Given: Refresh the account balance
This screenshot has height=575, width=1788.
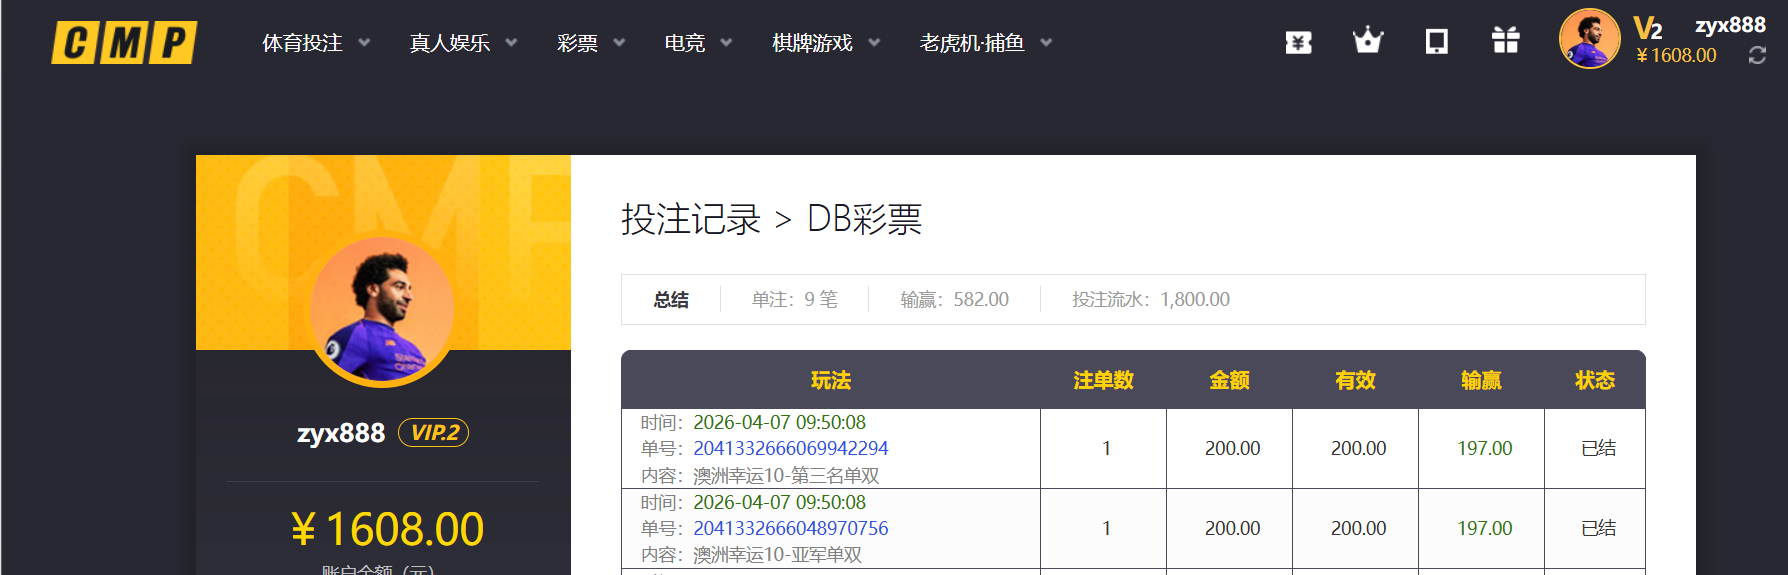Looking at the screenshot, I should click(x=1757, y=56).
